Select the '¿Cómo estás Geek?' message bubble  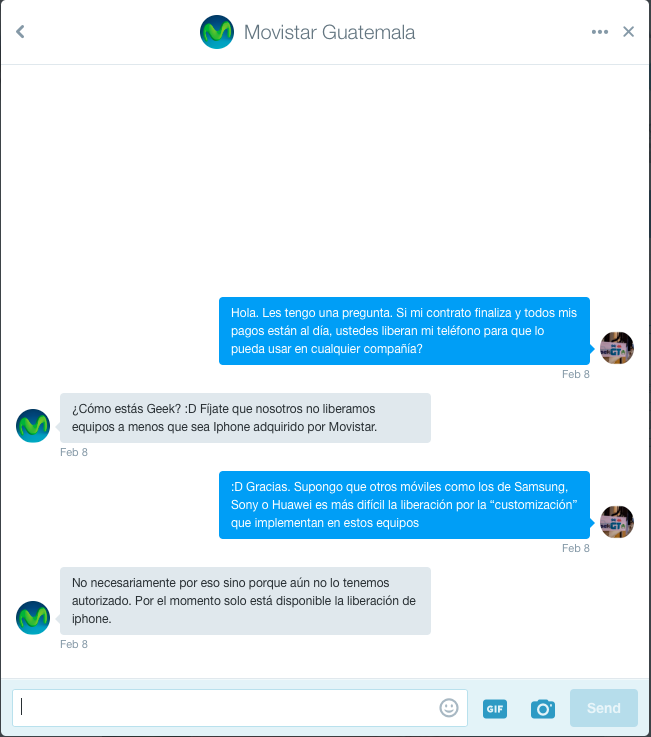point(245,418)
